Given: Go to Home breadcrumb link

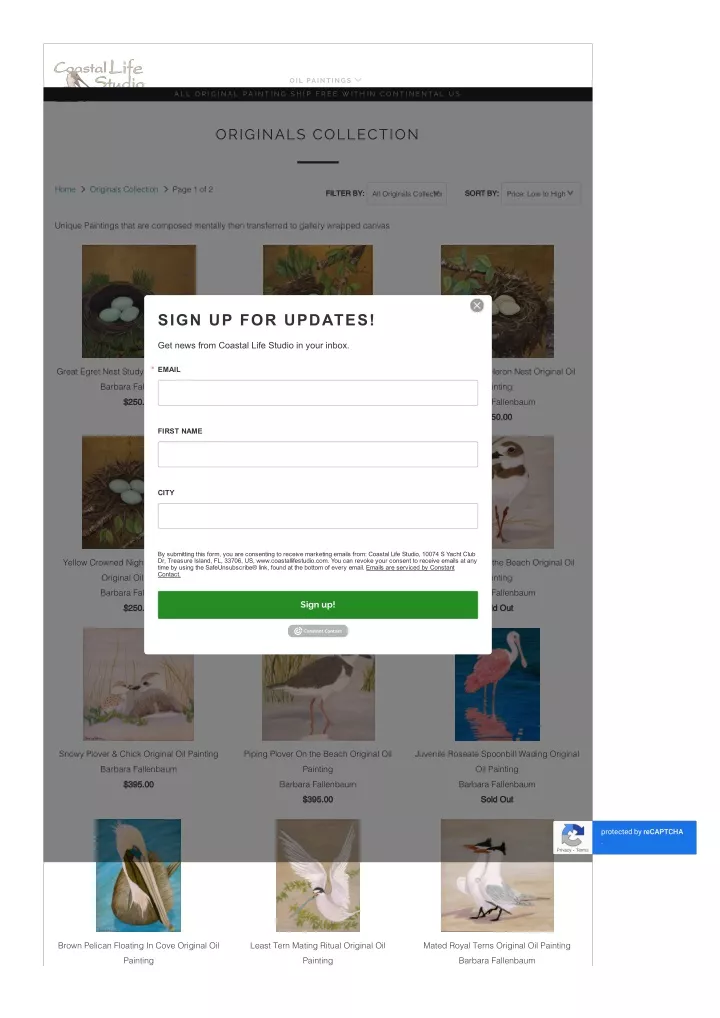Looking at the screenshot, I should tap(65, 190).
